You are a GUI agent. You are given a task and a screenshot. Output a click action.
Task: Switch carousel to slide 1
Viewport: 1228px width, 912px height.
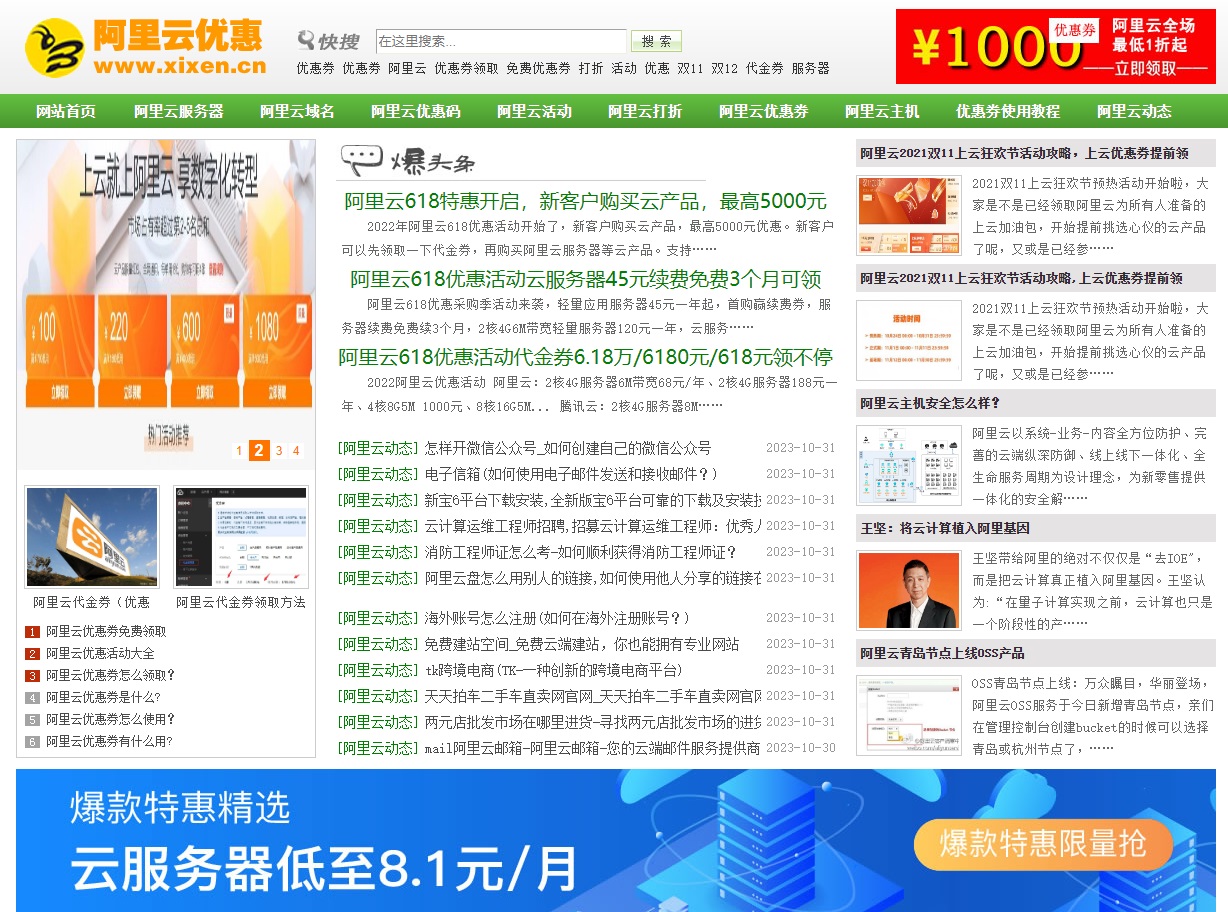coord(239,451)
